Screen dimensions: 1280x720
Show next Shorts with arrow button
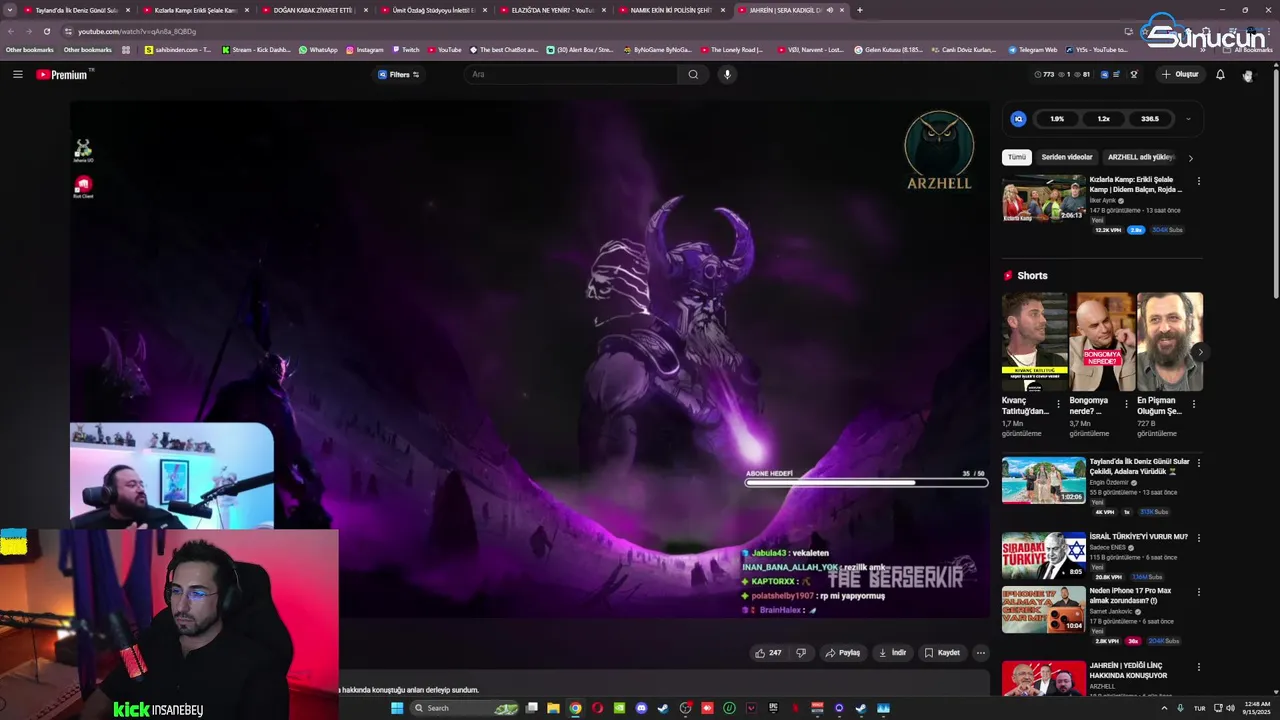1200,352
